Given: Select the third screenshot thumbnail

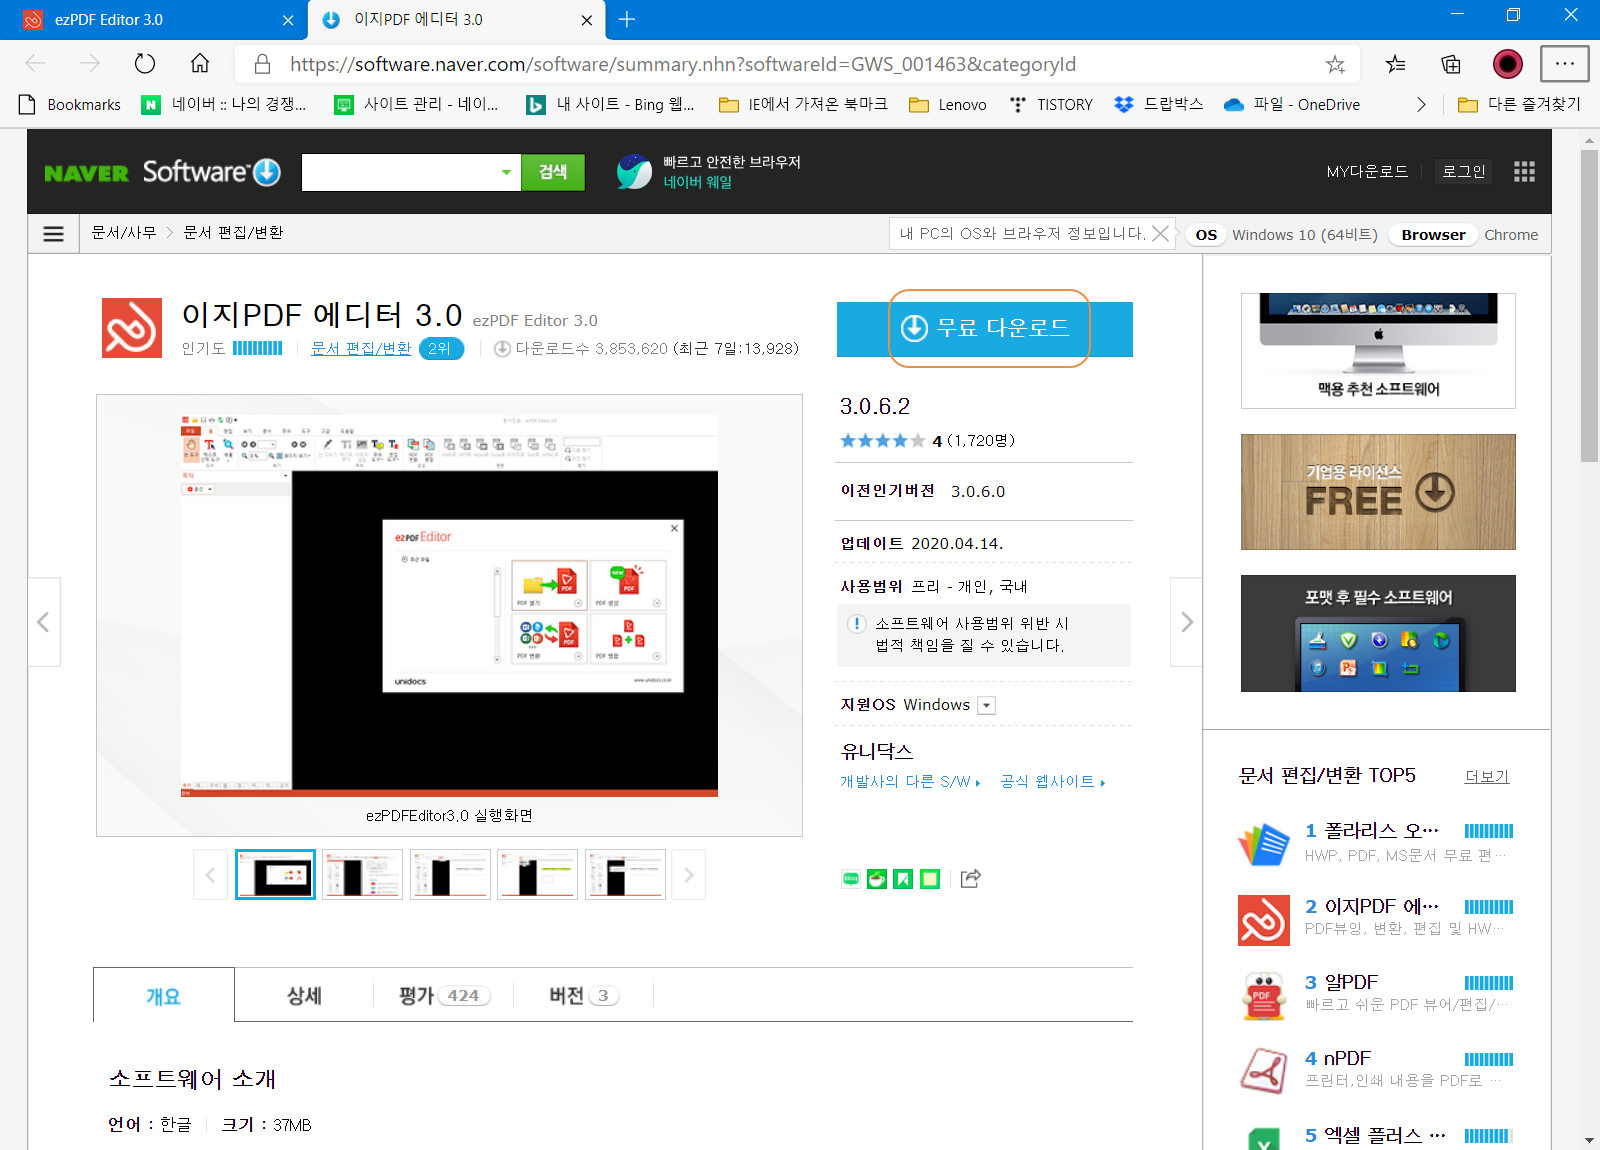Looking at the screenshot, I should (x=450, y=875).
